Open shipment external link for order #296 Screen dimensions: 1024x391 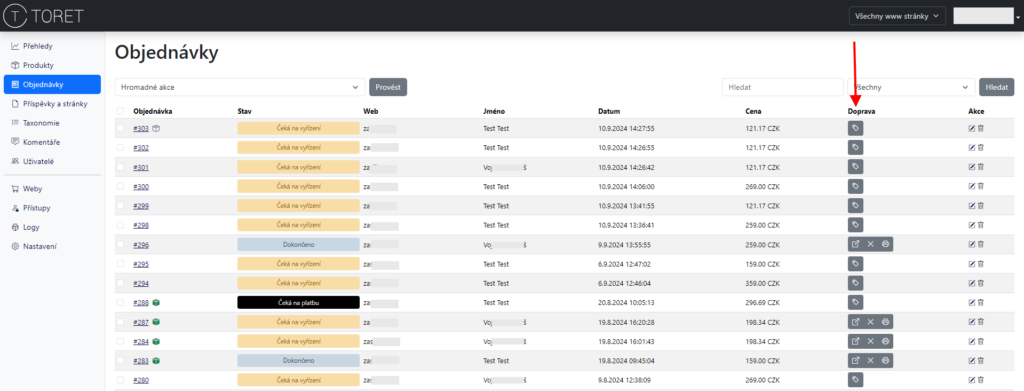click(x=856, y=244)
